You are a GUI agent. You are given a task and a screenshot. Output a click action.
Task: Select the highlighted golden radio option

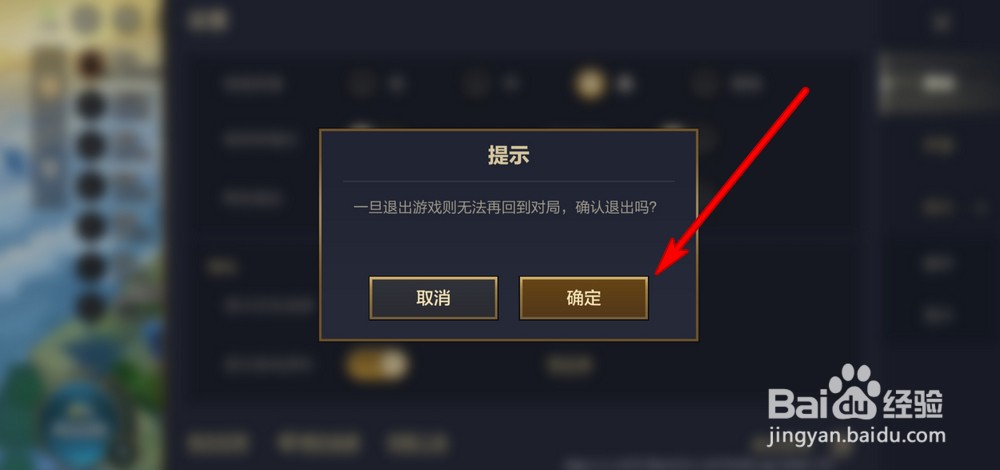coord(589,84)
